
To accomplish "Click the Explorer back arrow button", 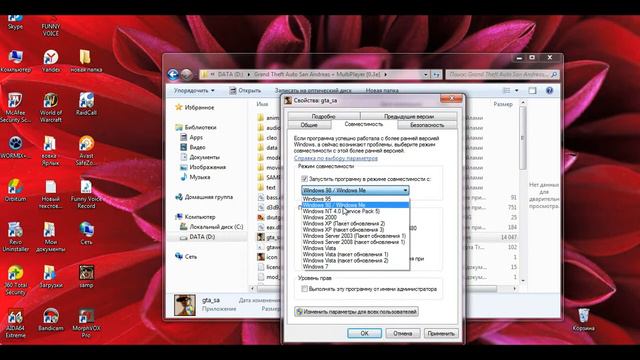I will [x=173, y=74].
